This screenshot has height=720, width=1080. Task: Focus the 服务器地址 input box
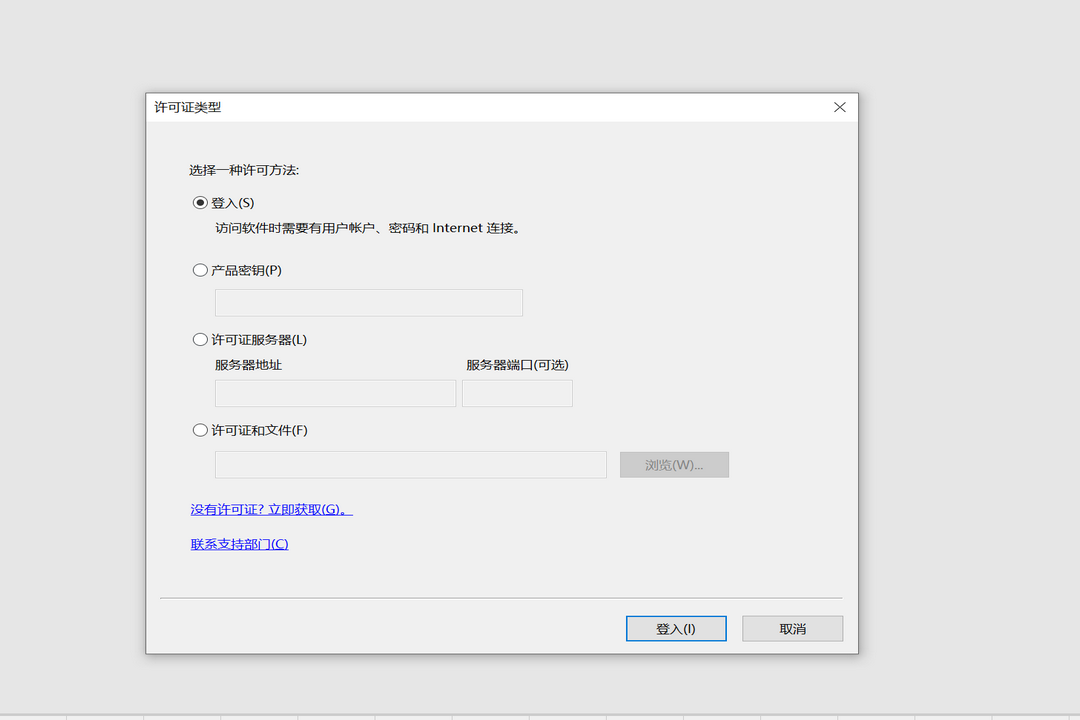(335, 393)
